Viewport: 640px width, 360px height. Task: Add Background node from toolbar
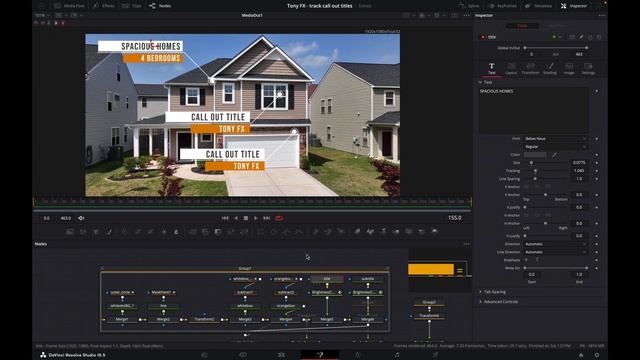(x=70, y=231)
